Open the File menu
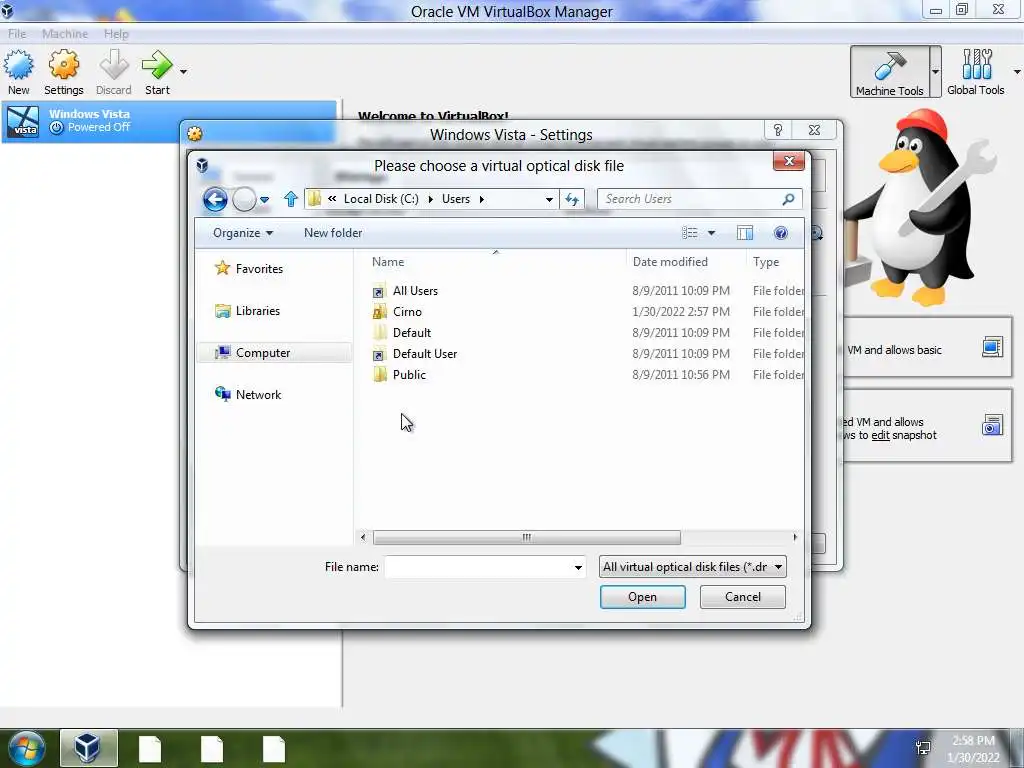The height and width of the screenshot is (768, 1024). pos(17,33)
